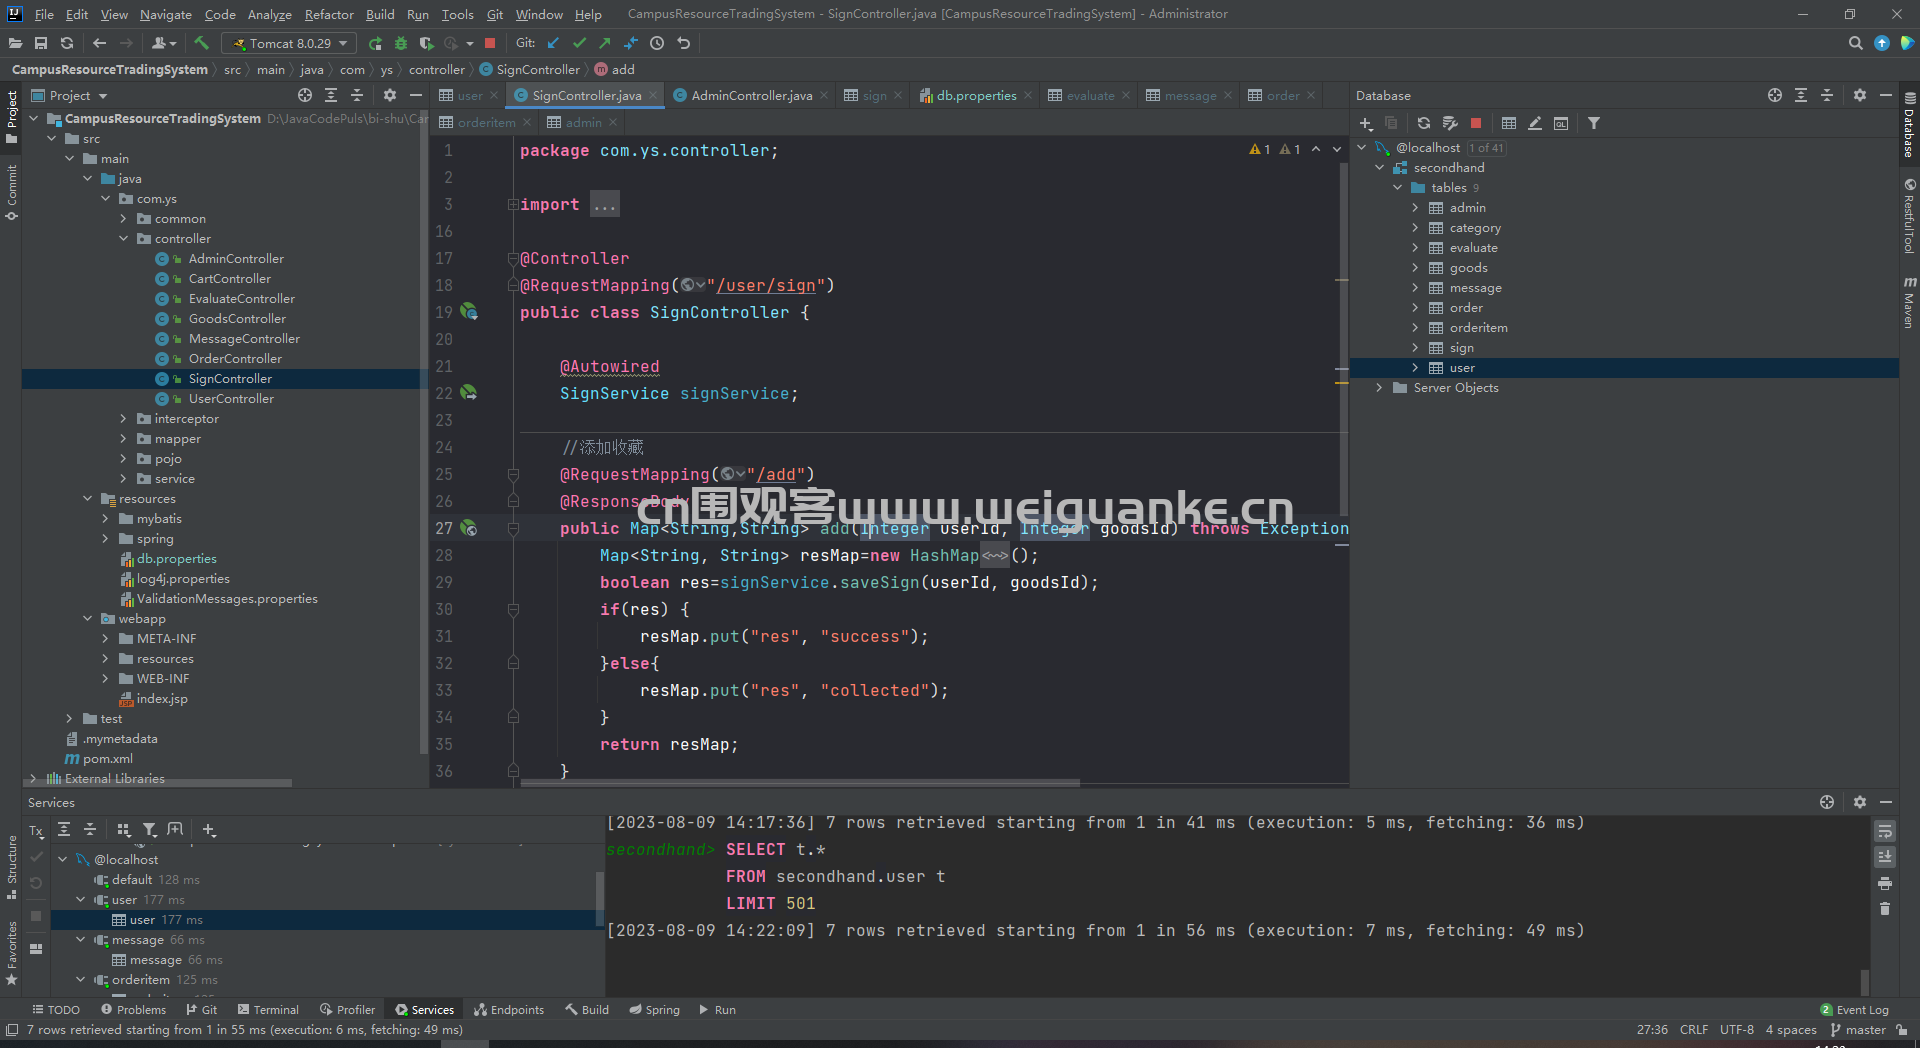Stop the running Tomcat server
Viewport: 1920px width, 1048px height.
click(x=490, y=43)
